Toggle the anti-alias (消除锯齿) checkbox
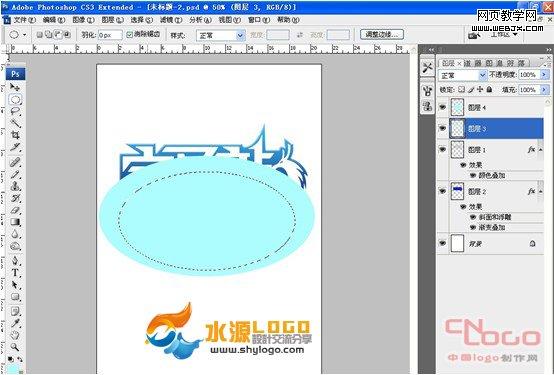 pyautogui.click(x=130, y=35)
